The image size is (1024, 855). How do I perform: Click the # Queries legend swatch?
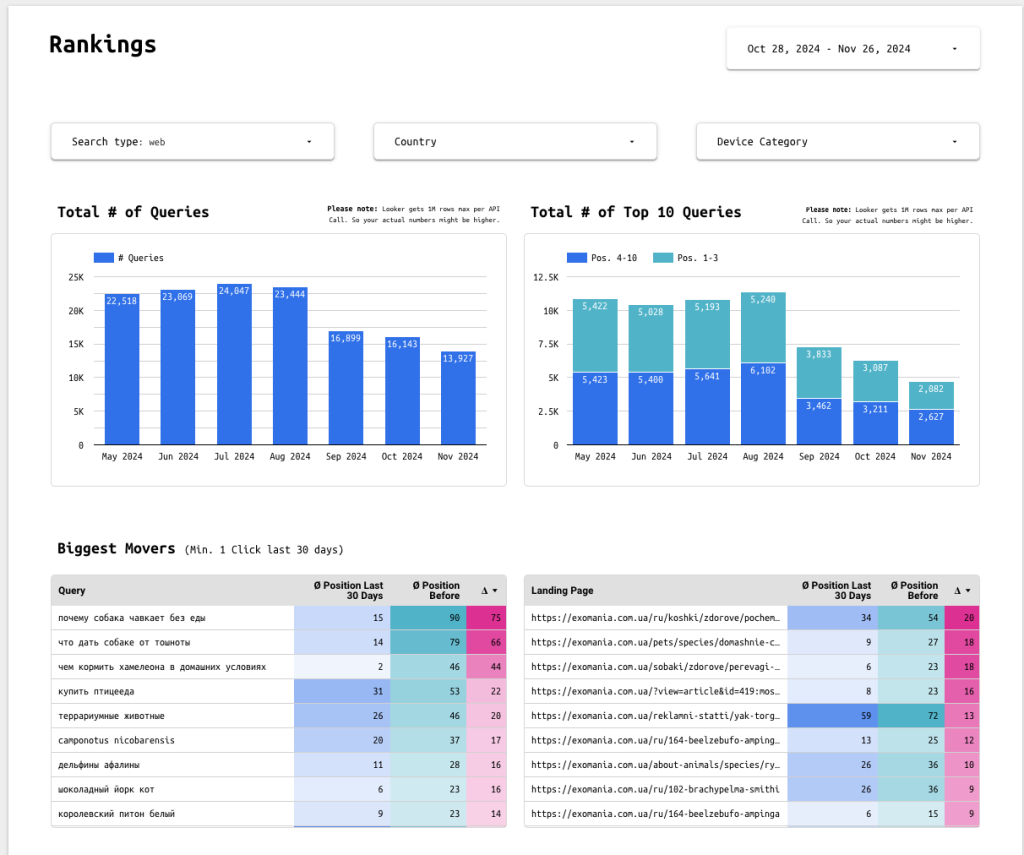tap(103, 258)
